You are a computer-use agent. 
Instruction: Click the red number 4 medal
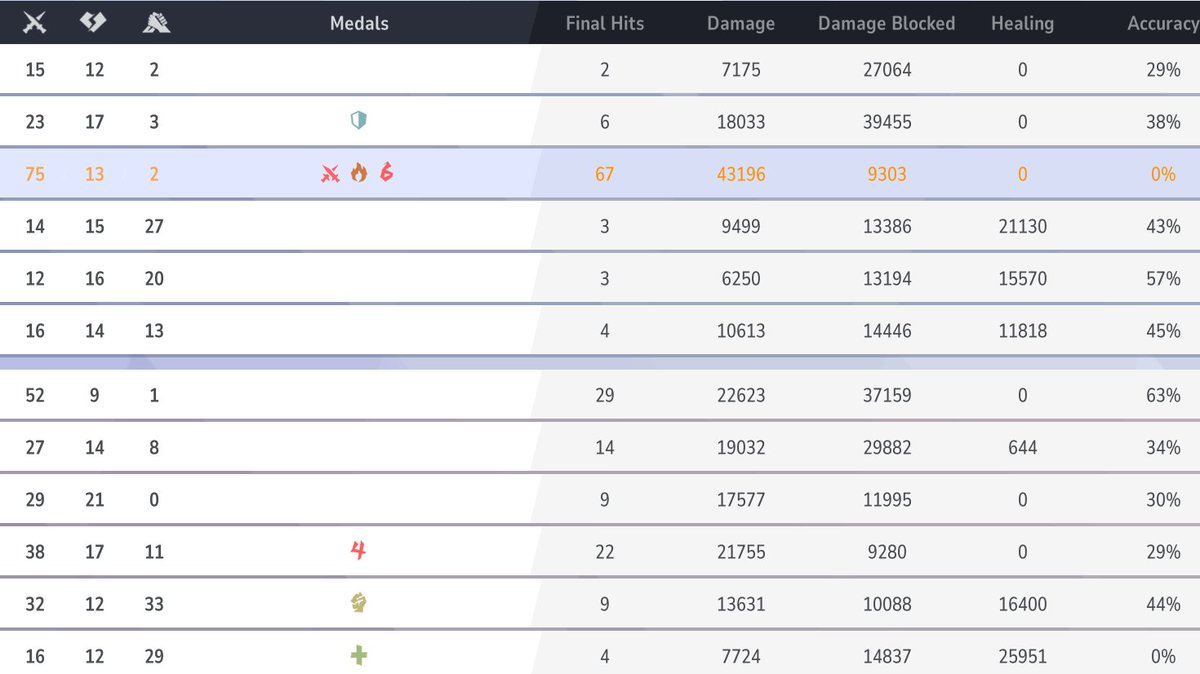[x=358, y=549]
